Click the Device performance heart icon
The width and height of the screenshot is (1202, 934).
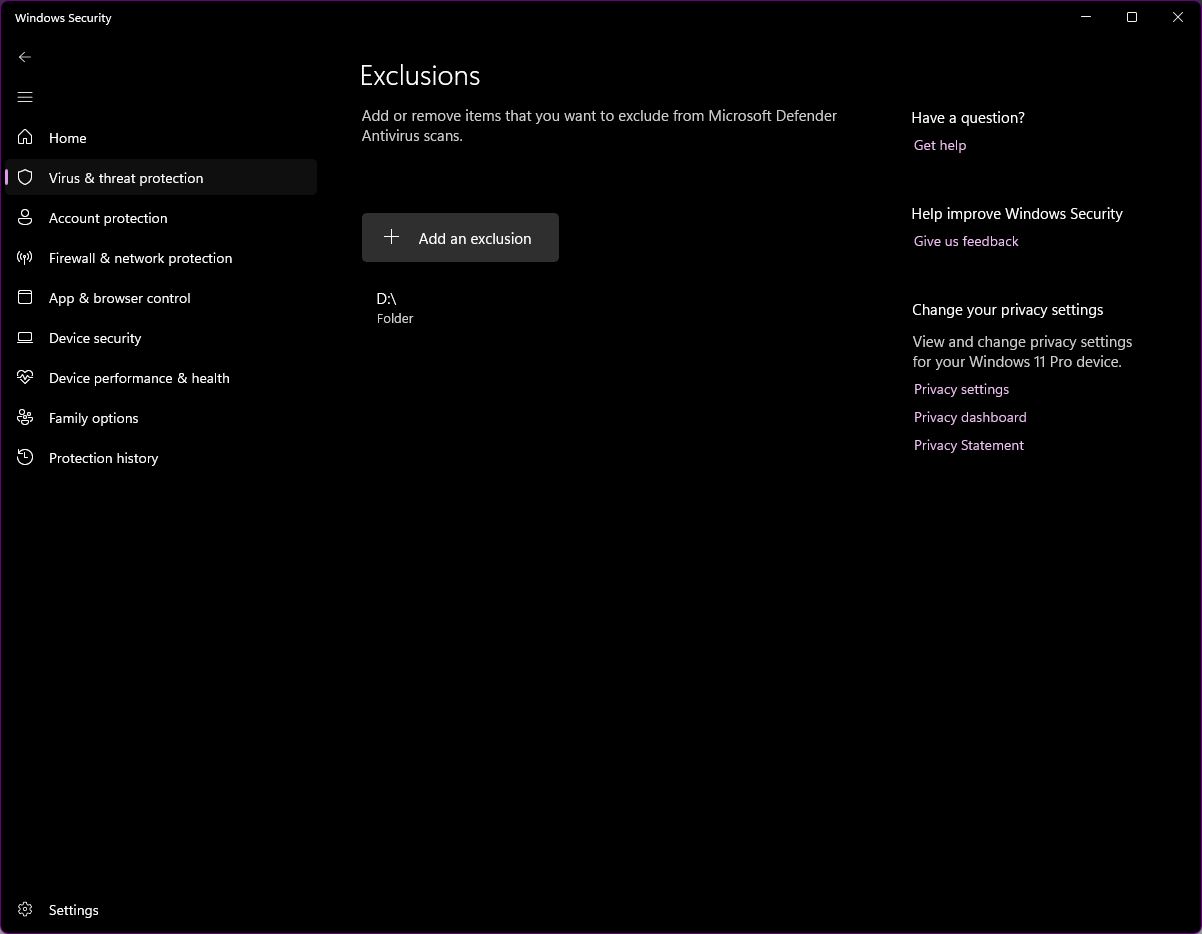25,378
